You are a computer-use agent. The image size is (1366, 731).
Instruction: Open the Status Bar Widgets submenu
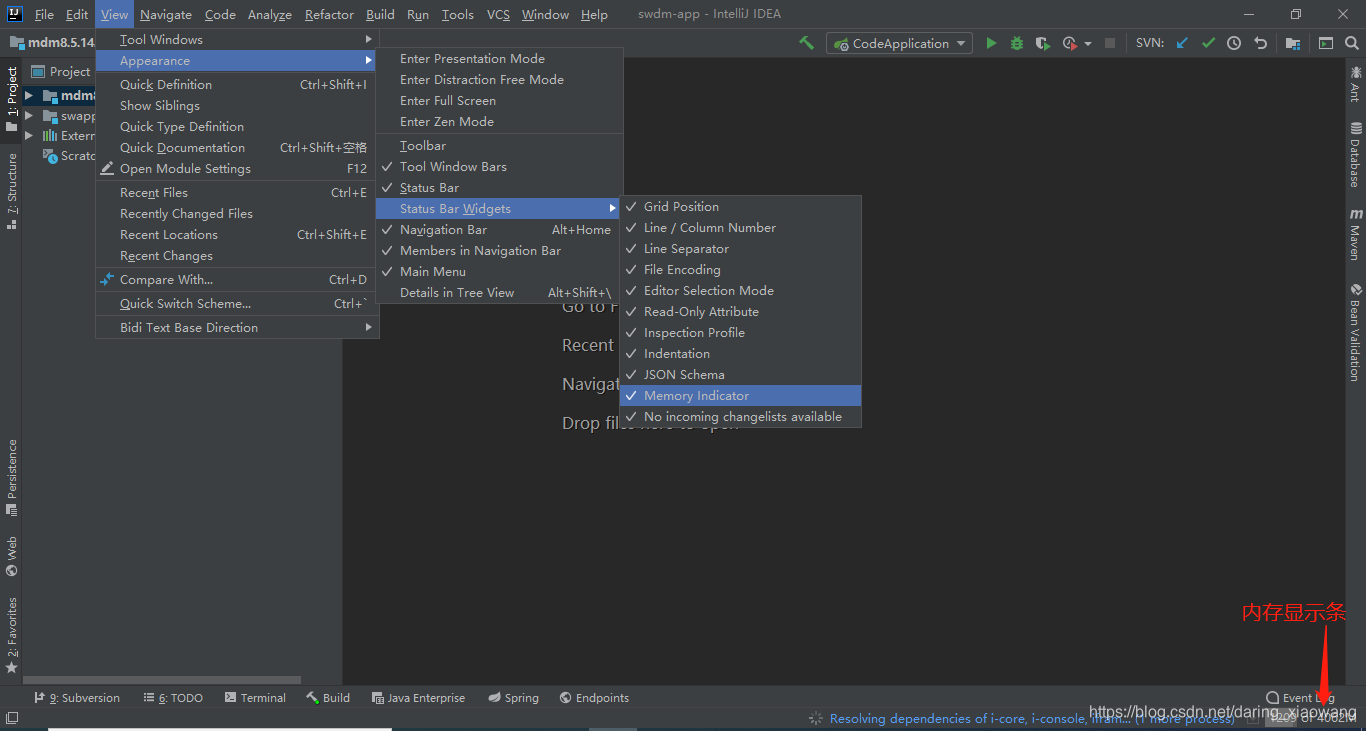[499, 209]
